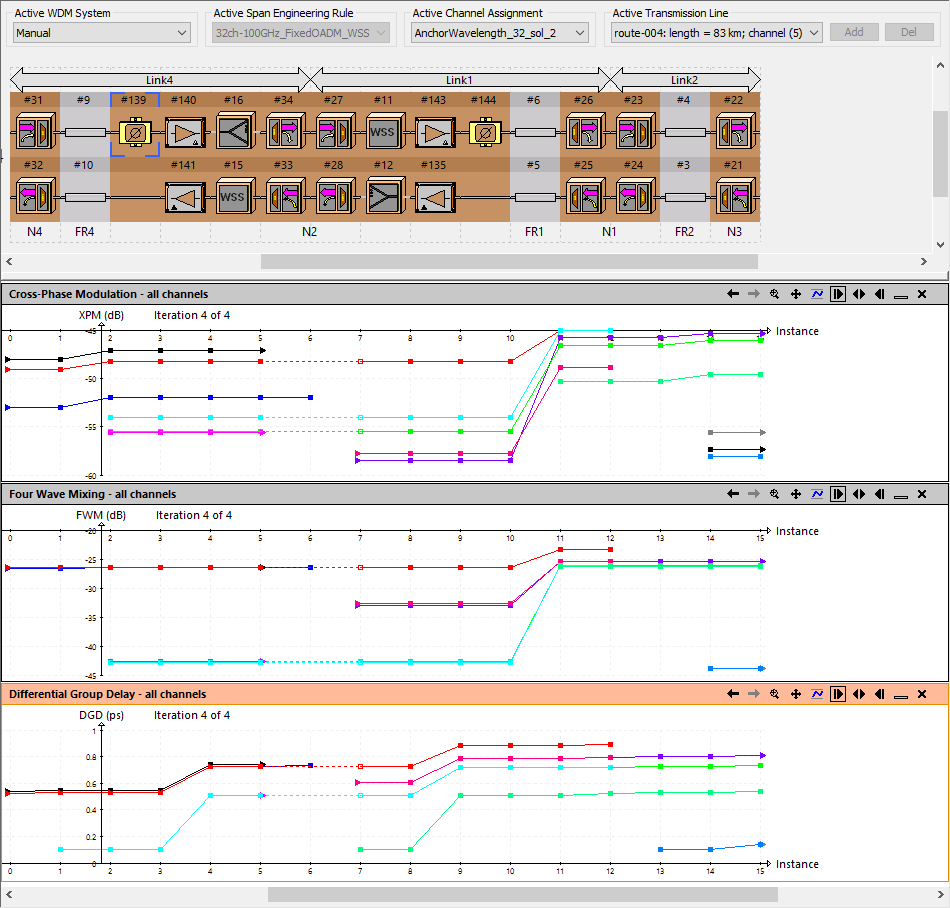The height and width of the screenshot is (908, 950).
Task: Click splitter component #16
Action: point(235,130)
